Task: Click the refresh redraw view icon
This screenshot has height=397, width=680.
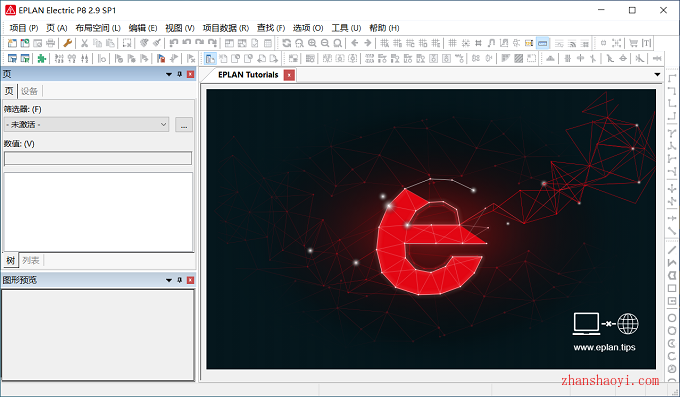Action: click(x=287, y=43)
